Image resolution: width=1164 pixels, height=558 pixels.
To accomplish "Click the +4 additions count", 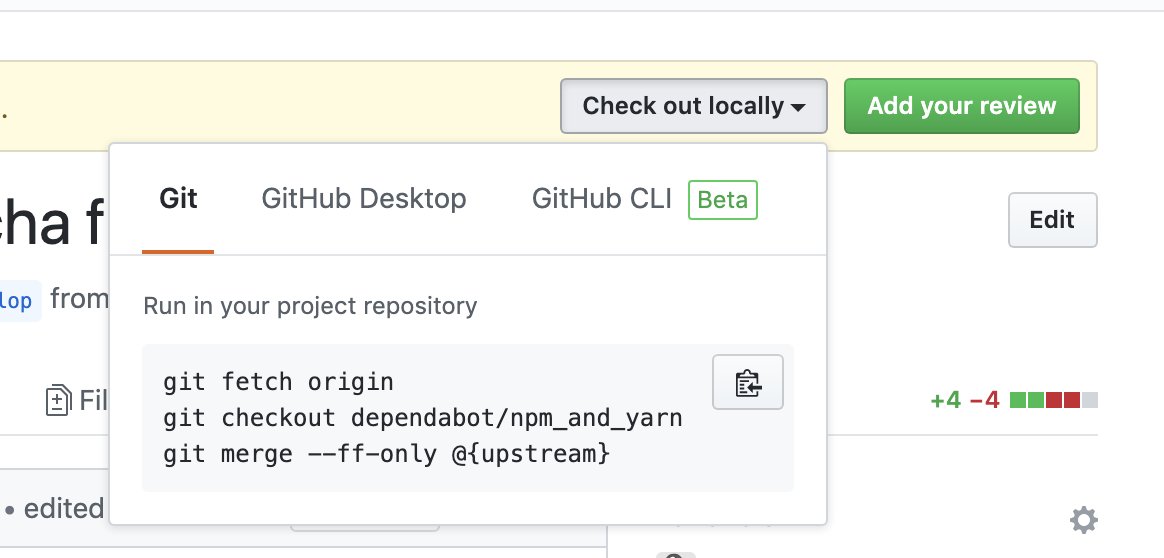I will pyautogui.click(x=946, y=401).
